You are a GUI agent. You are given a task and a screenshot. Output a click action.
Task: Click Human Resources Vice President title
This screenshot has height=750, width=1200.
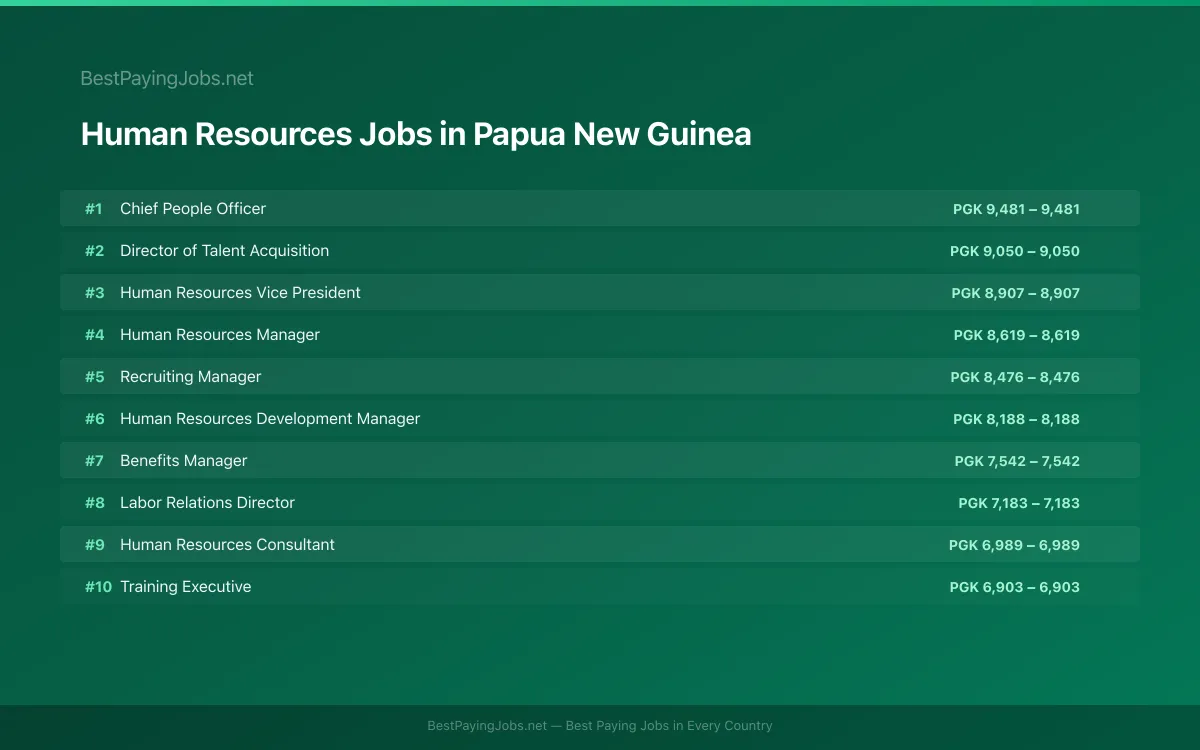pos(240,293)
